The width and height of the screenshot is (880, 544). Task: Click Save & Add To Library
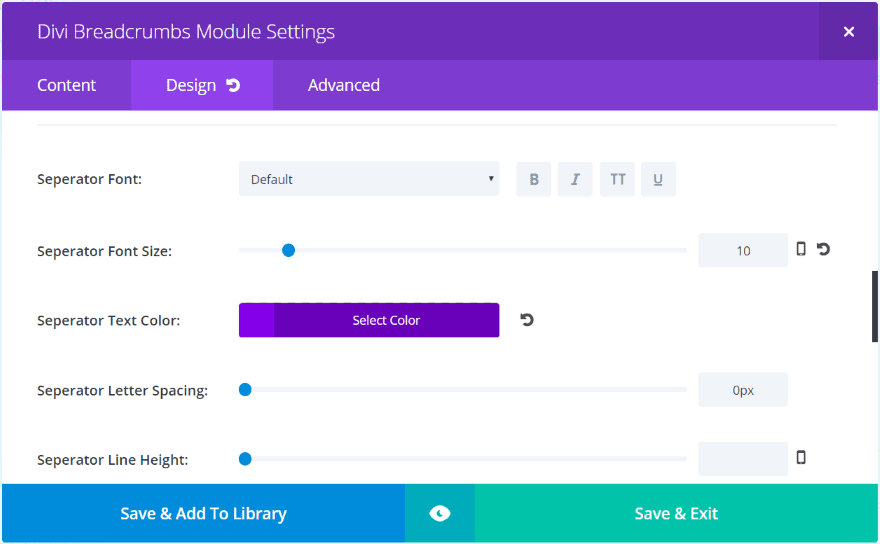pyautogui.click(x=203, y=513)
